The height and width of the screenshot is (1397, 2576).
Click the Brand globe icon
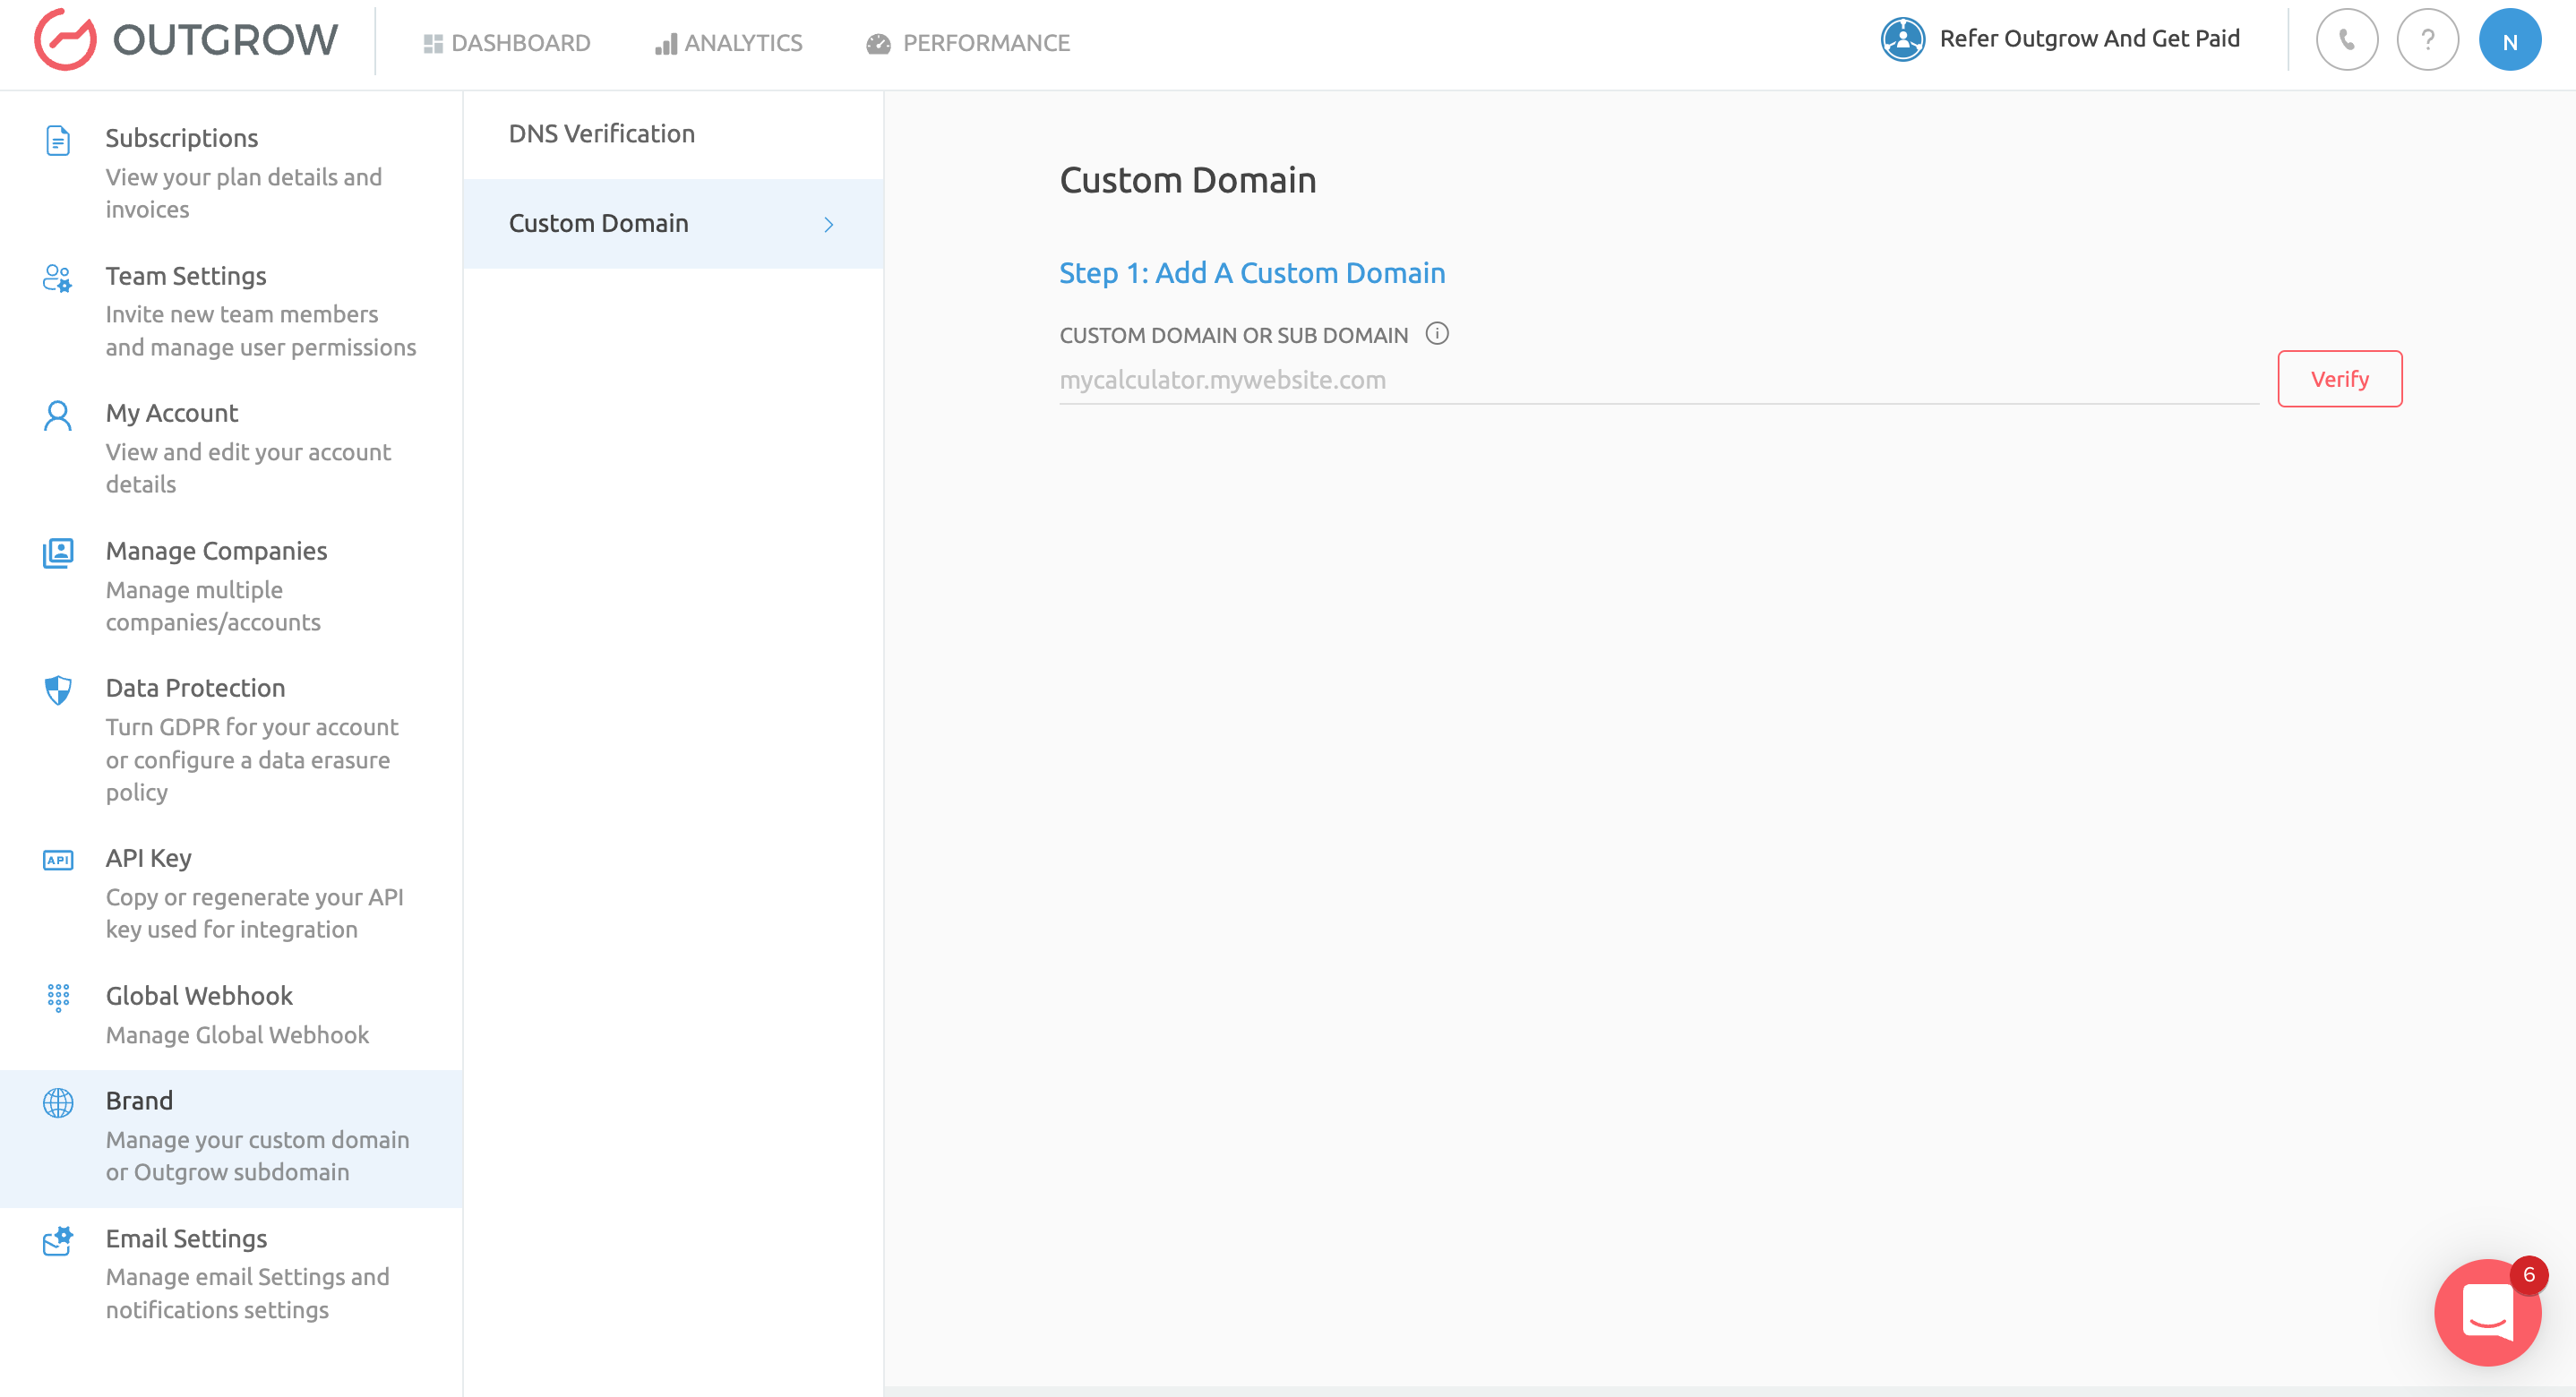pyautogui.click(x=58, y=1102)
